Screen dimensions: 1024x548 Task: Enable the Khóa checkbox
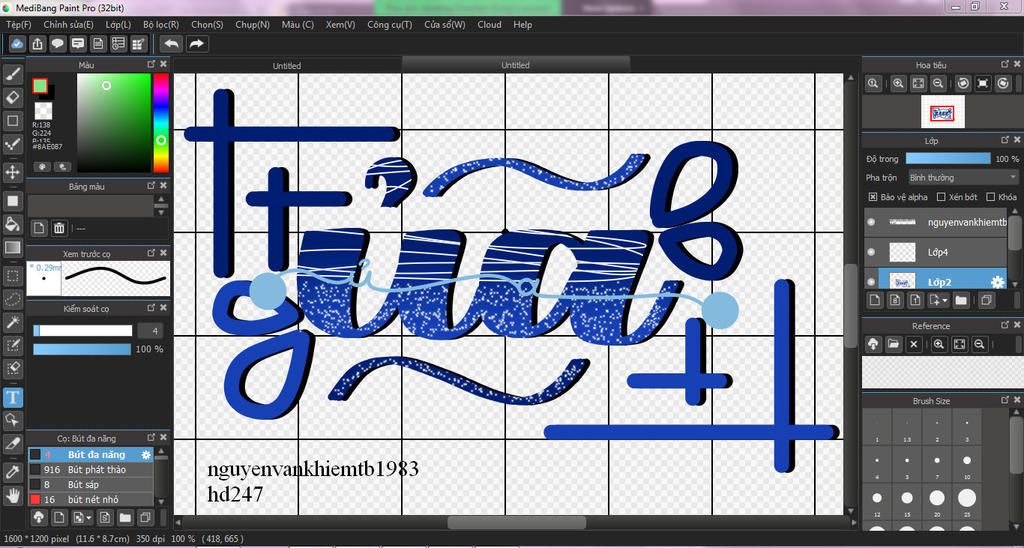click(991, 197)
